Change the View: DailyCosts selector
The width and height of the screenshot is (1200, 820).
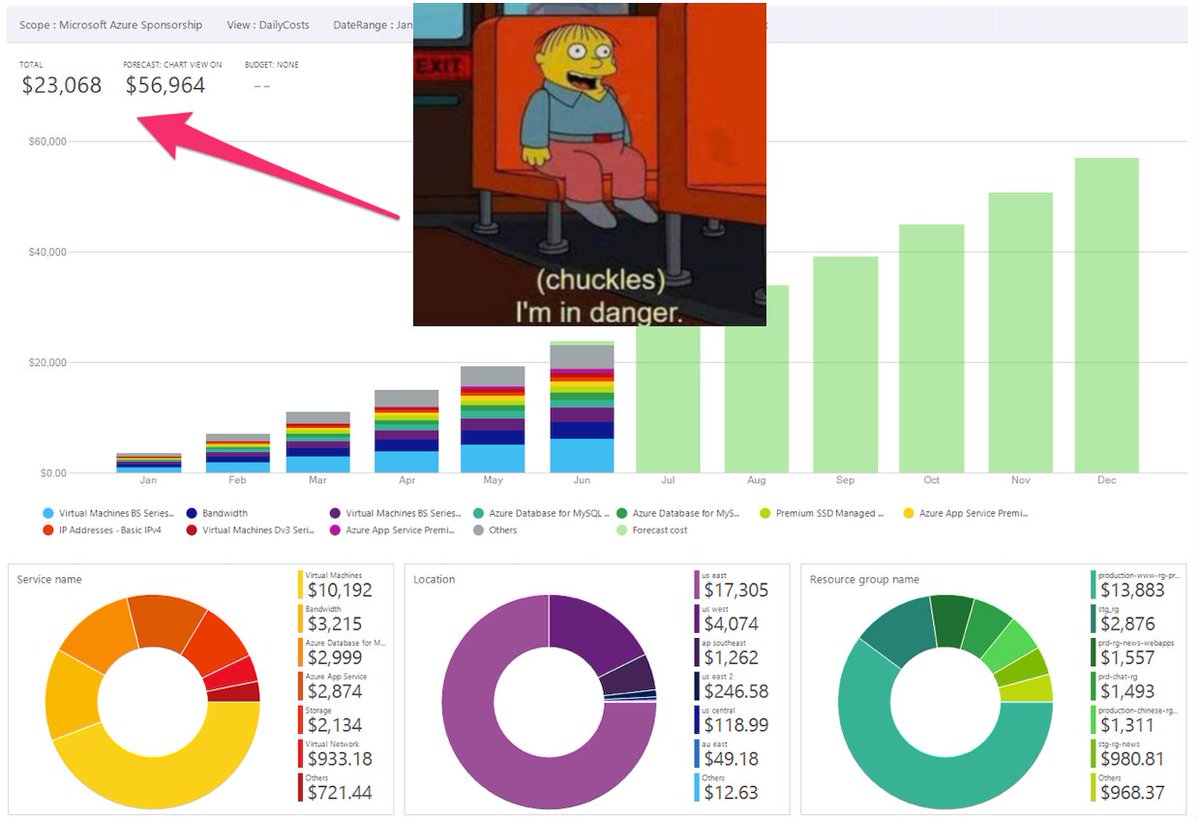268,25
